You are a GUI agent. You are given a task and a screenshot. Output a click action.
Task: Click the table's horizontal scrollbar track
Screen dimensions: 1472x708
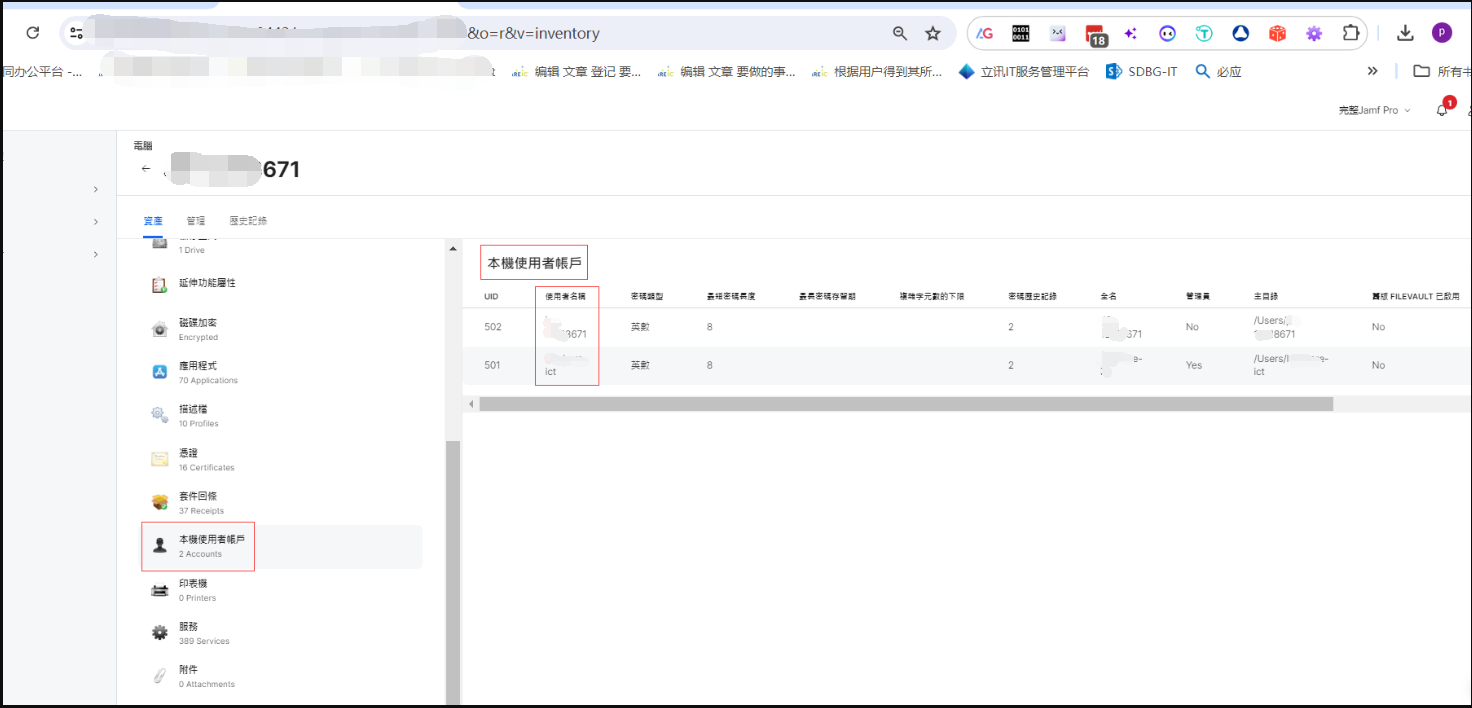click(1400, 404)
